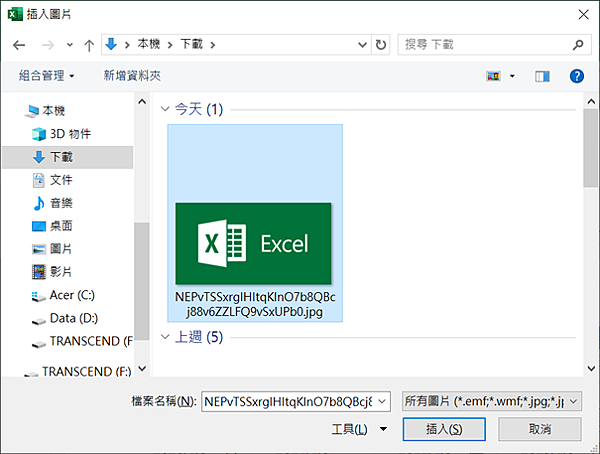Click the forward navigation arrow
This screenshot has height=454, width=600.
(47, 45)
